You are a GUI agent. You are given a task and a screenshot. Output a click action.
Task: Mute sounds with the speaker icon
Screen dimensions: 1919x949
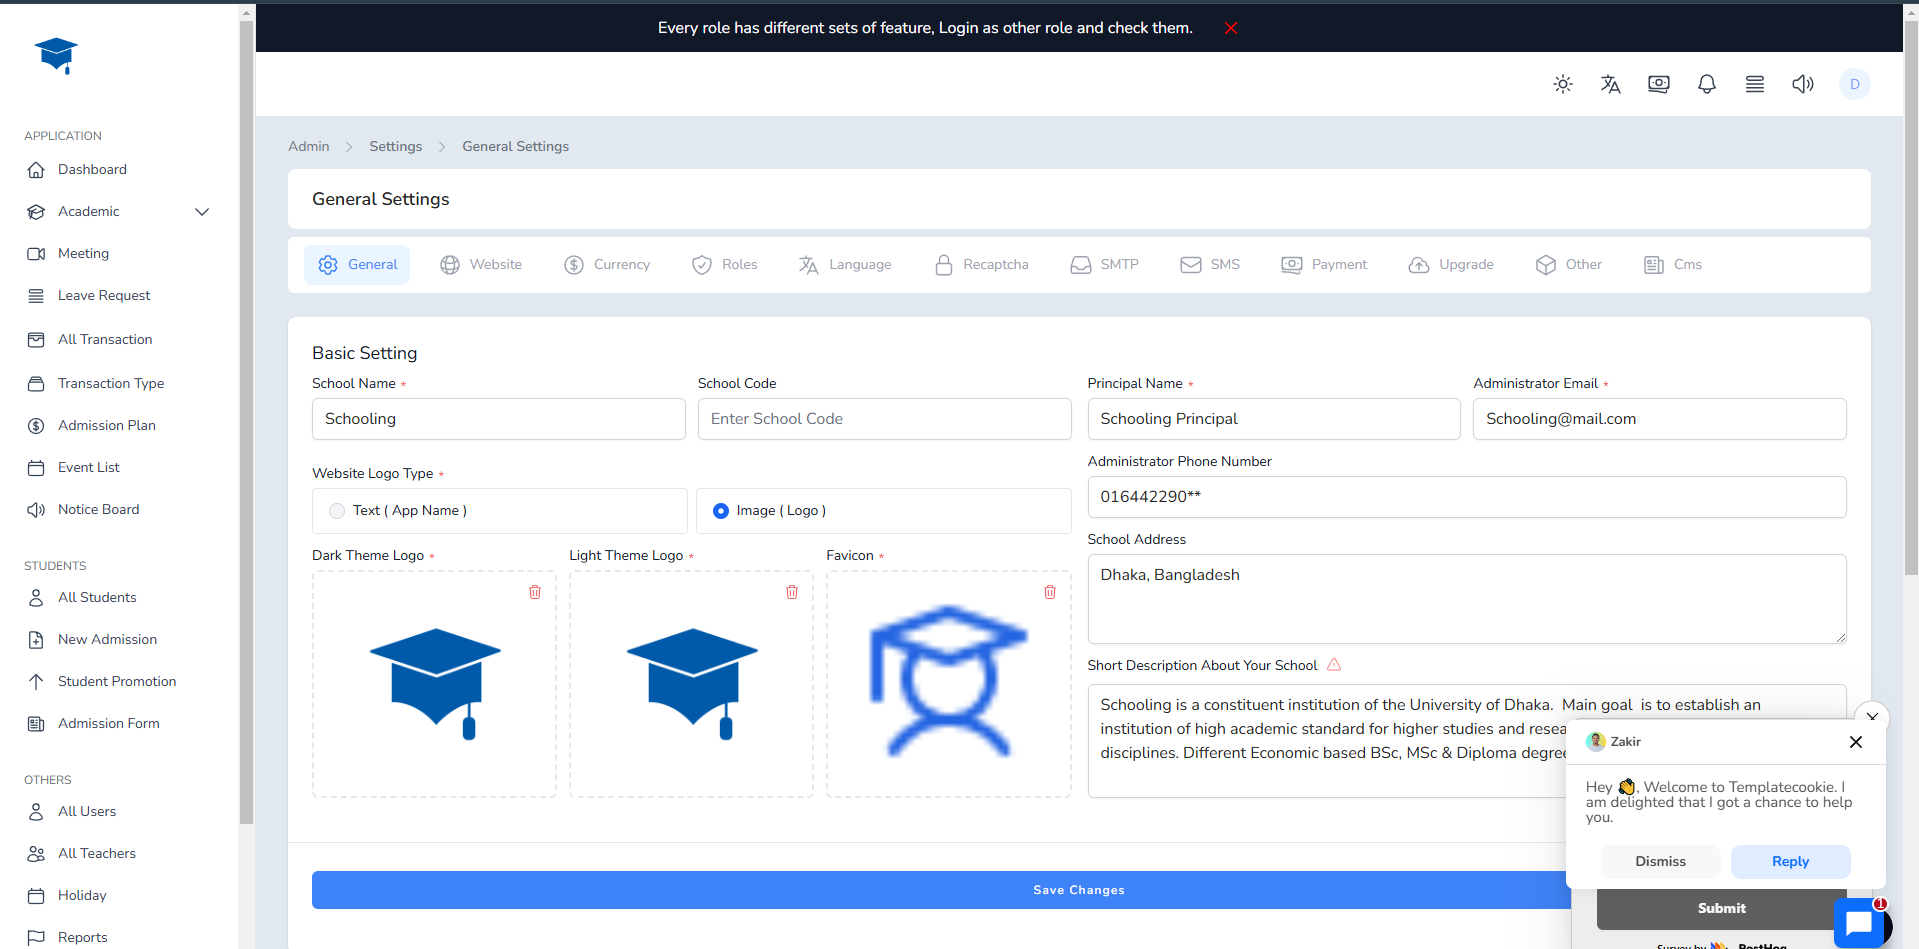tap(1803, 84)
